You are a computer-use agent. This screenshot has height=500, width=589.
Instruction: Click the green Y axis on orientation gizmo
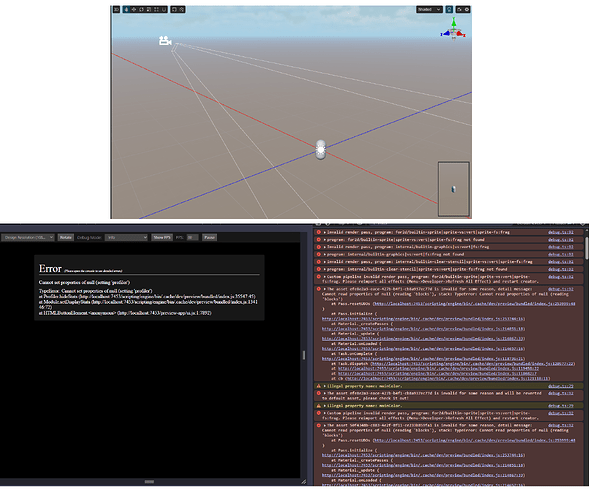tap(454, 22)
